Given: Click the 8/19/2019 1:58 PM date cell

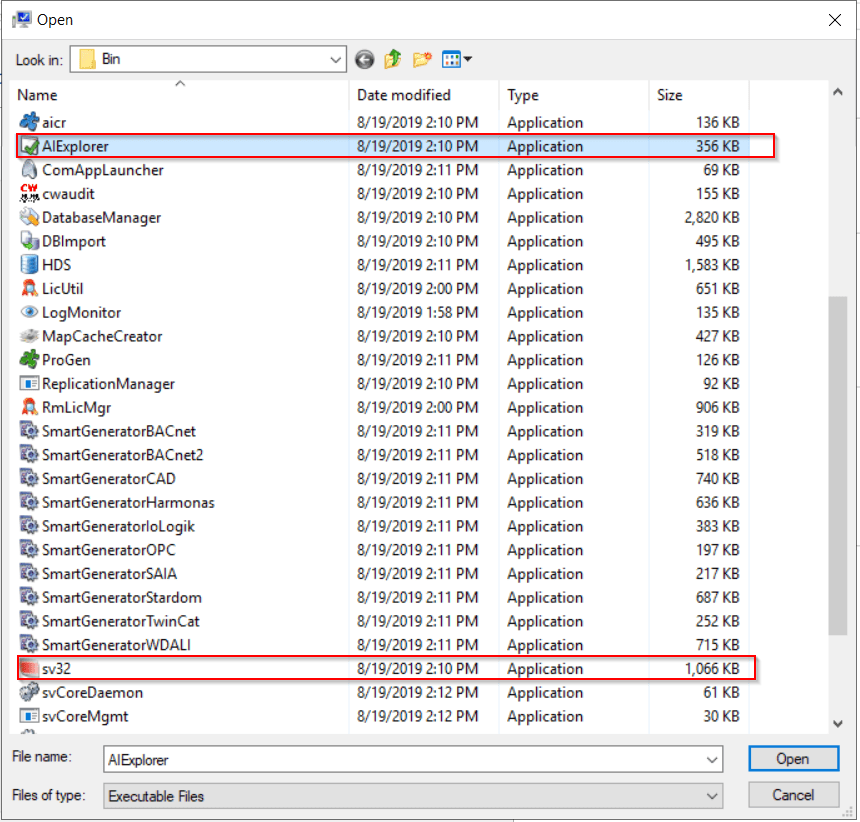Looking at the screenshot, I should pos(417,312).
